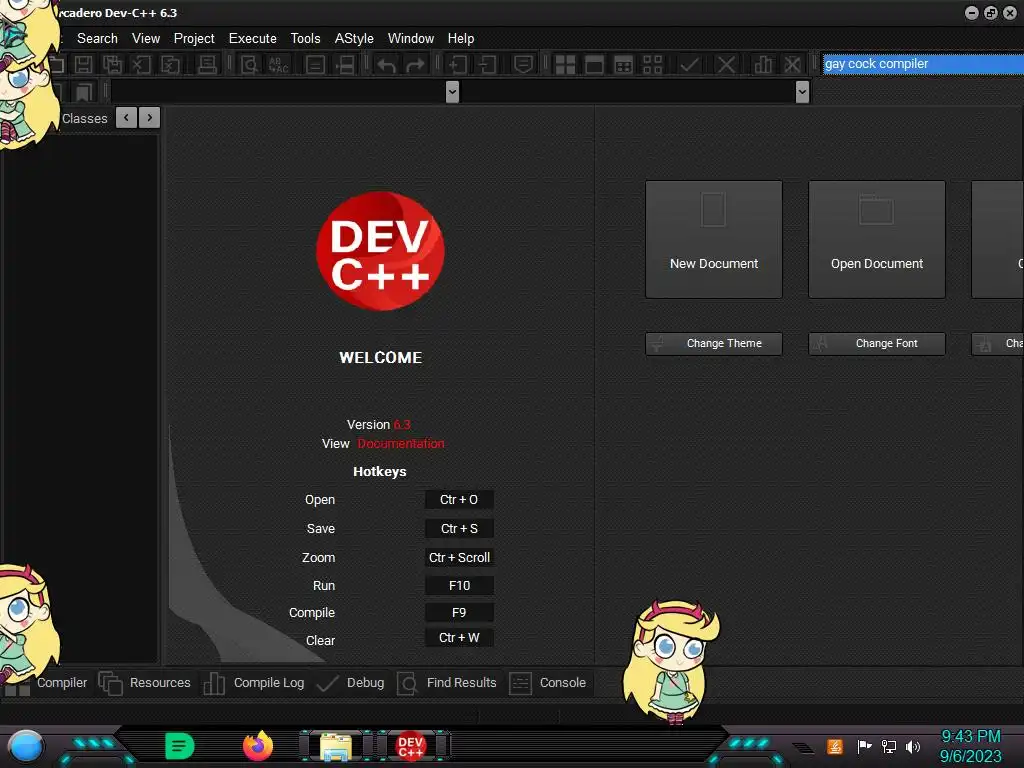Image resolution: width=1024 pixels, height=768 pixels.
Task: Expand the right function list dropdown arrow
Action: [803, 92]
